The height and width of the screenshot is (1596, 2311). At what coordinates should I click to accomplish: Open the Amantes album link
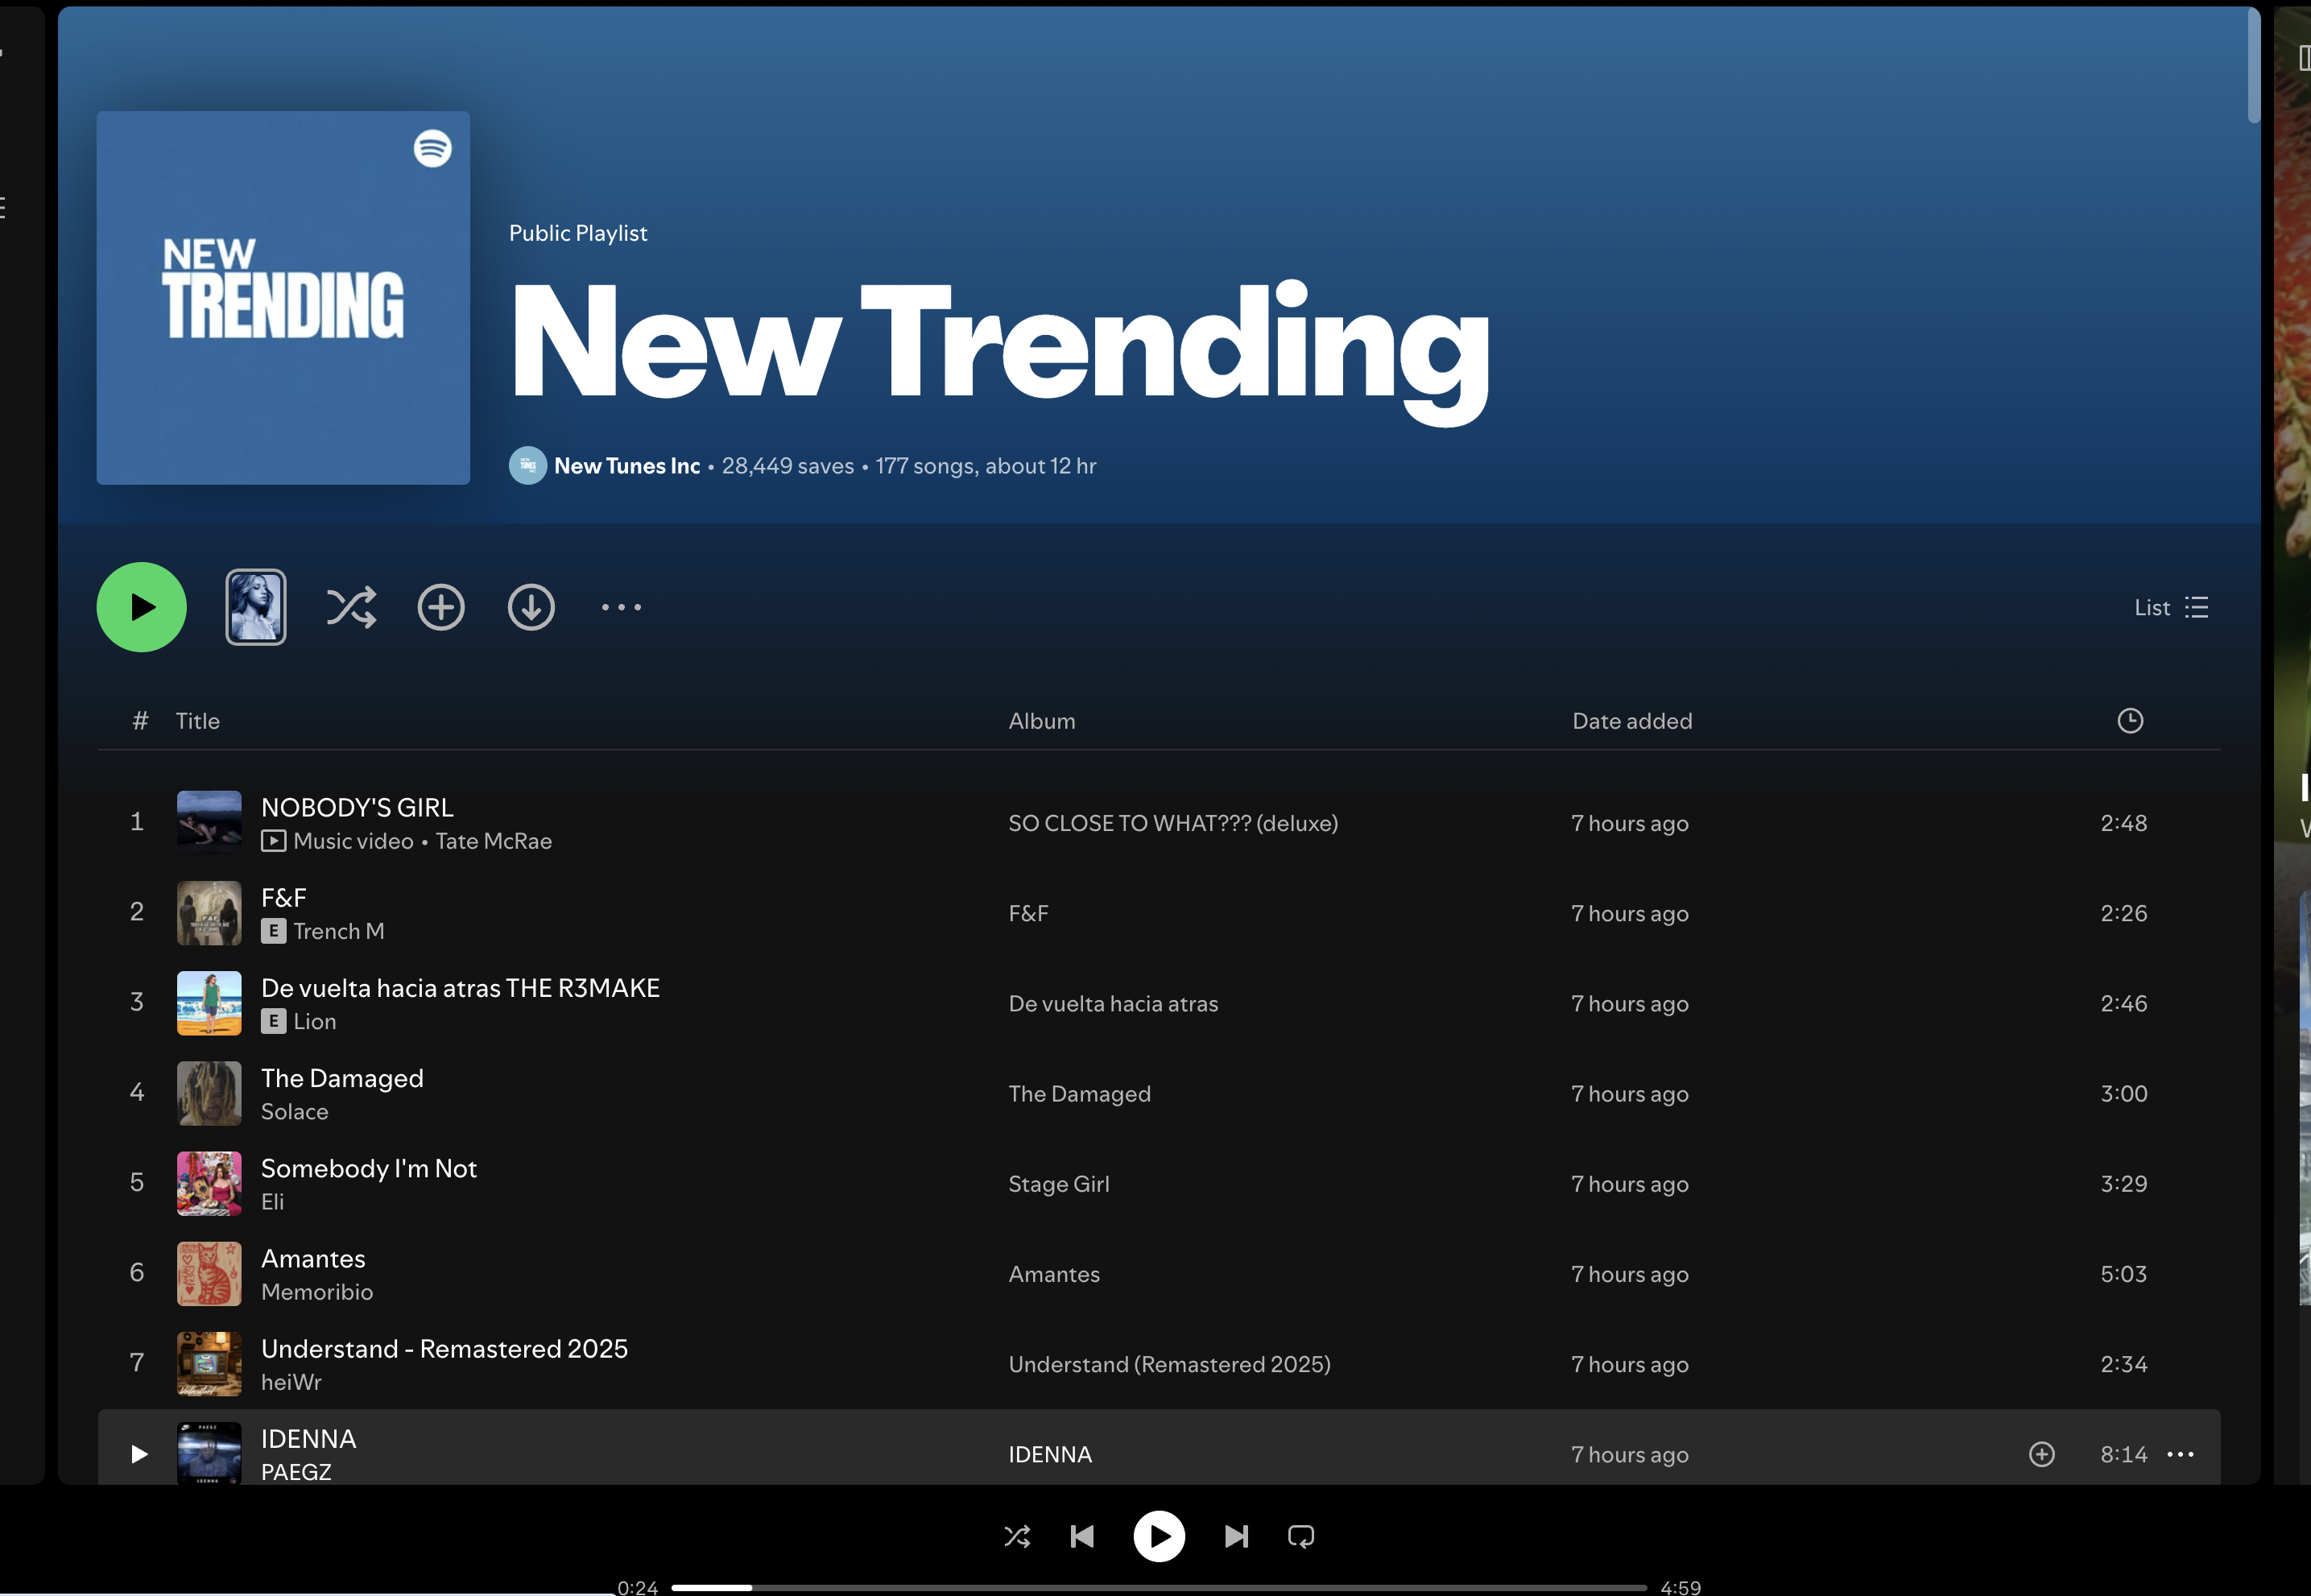tap(1054, 1274)
